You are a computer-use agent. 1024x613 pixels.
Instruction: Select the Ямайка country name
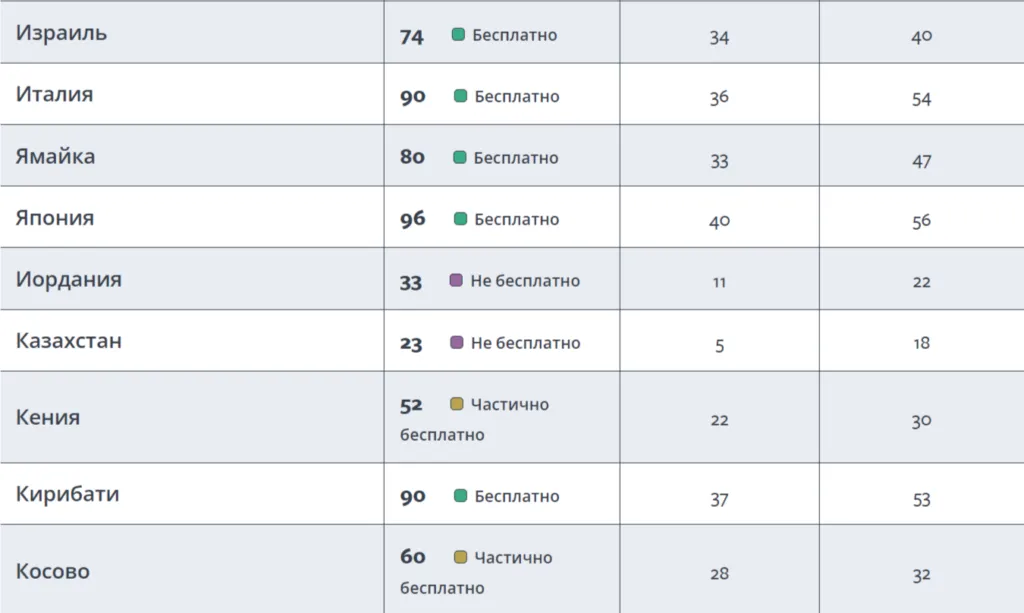(55, 156)
